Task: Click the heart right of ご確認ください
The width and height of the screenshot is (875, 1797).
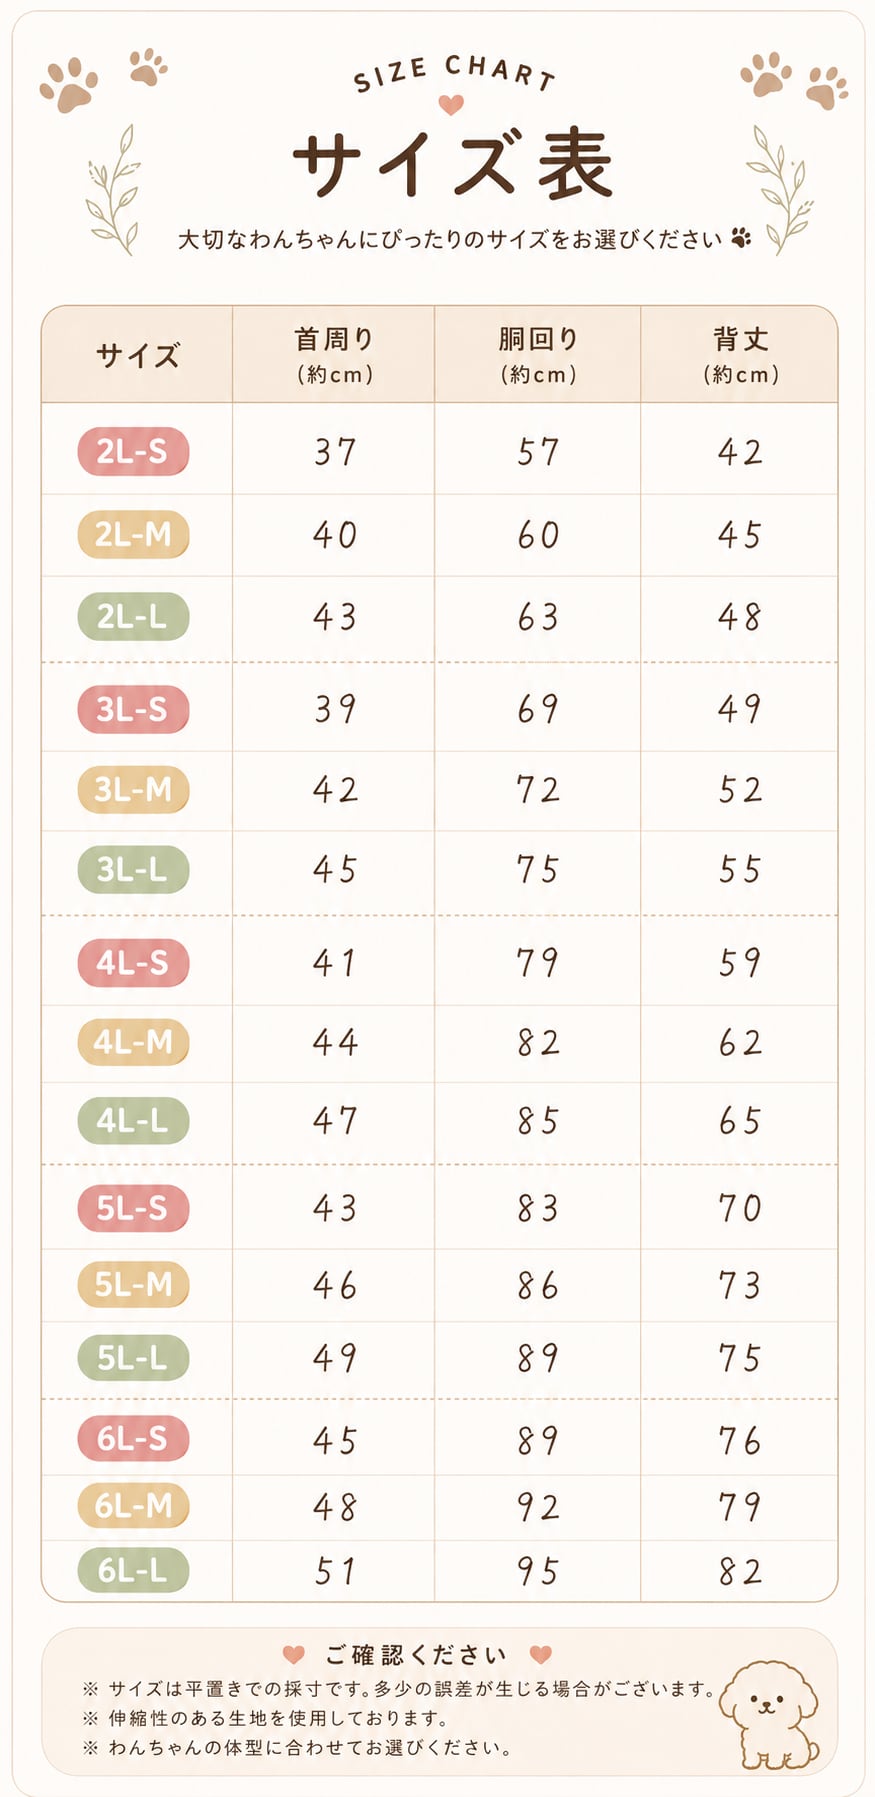Action: [x=541, y=1654]
